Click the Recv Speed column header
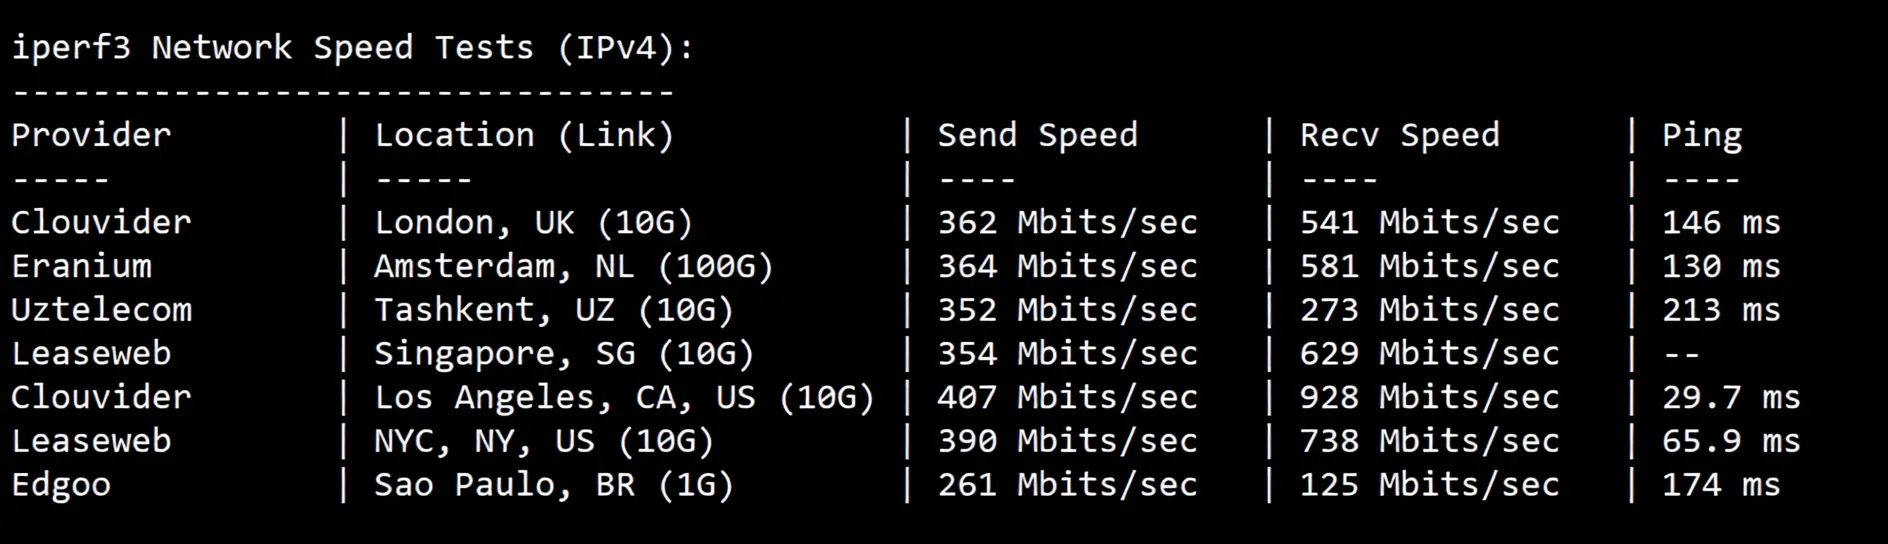The width and height of the screenshot is (1888, 544). click(x=1399, y=135)
